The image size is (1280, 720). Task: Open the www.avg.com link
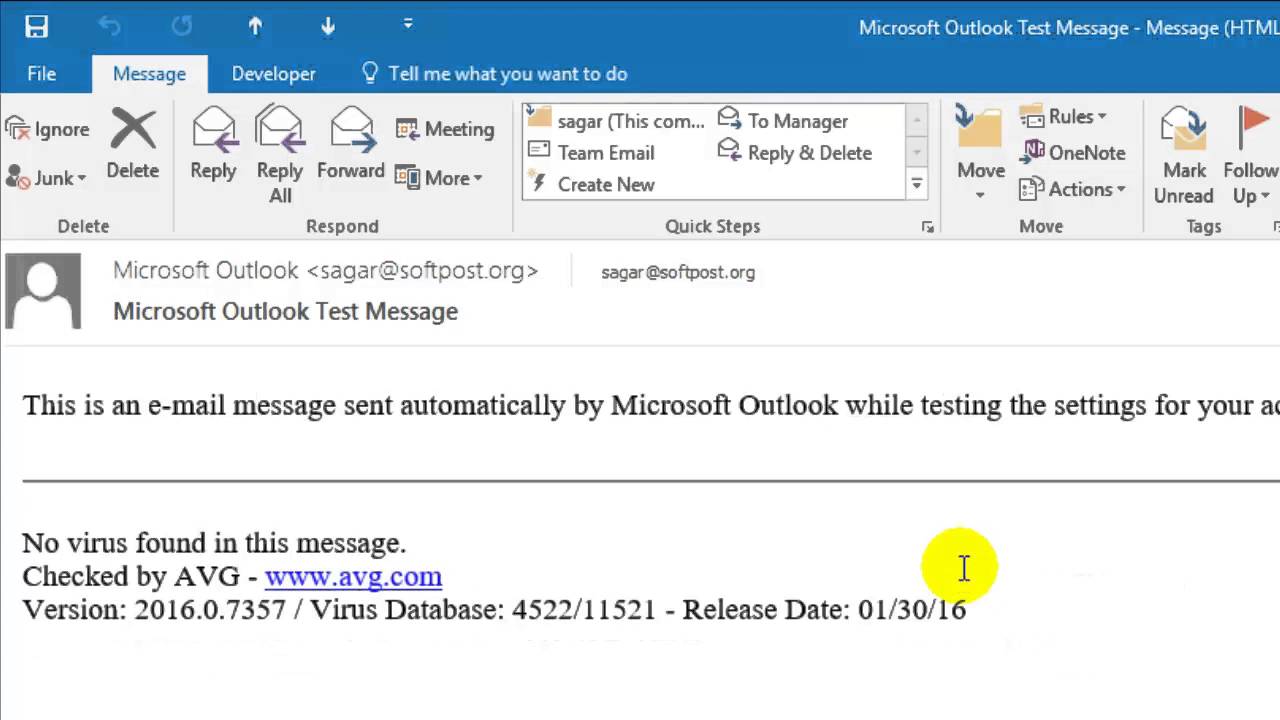click(x=353, y=576)
